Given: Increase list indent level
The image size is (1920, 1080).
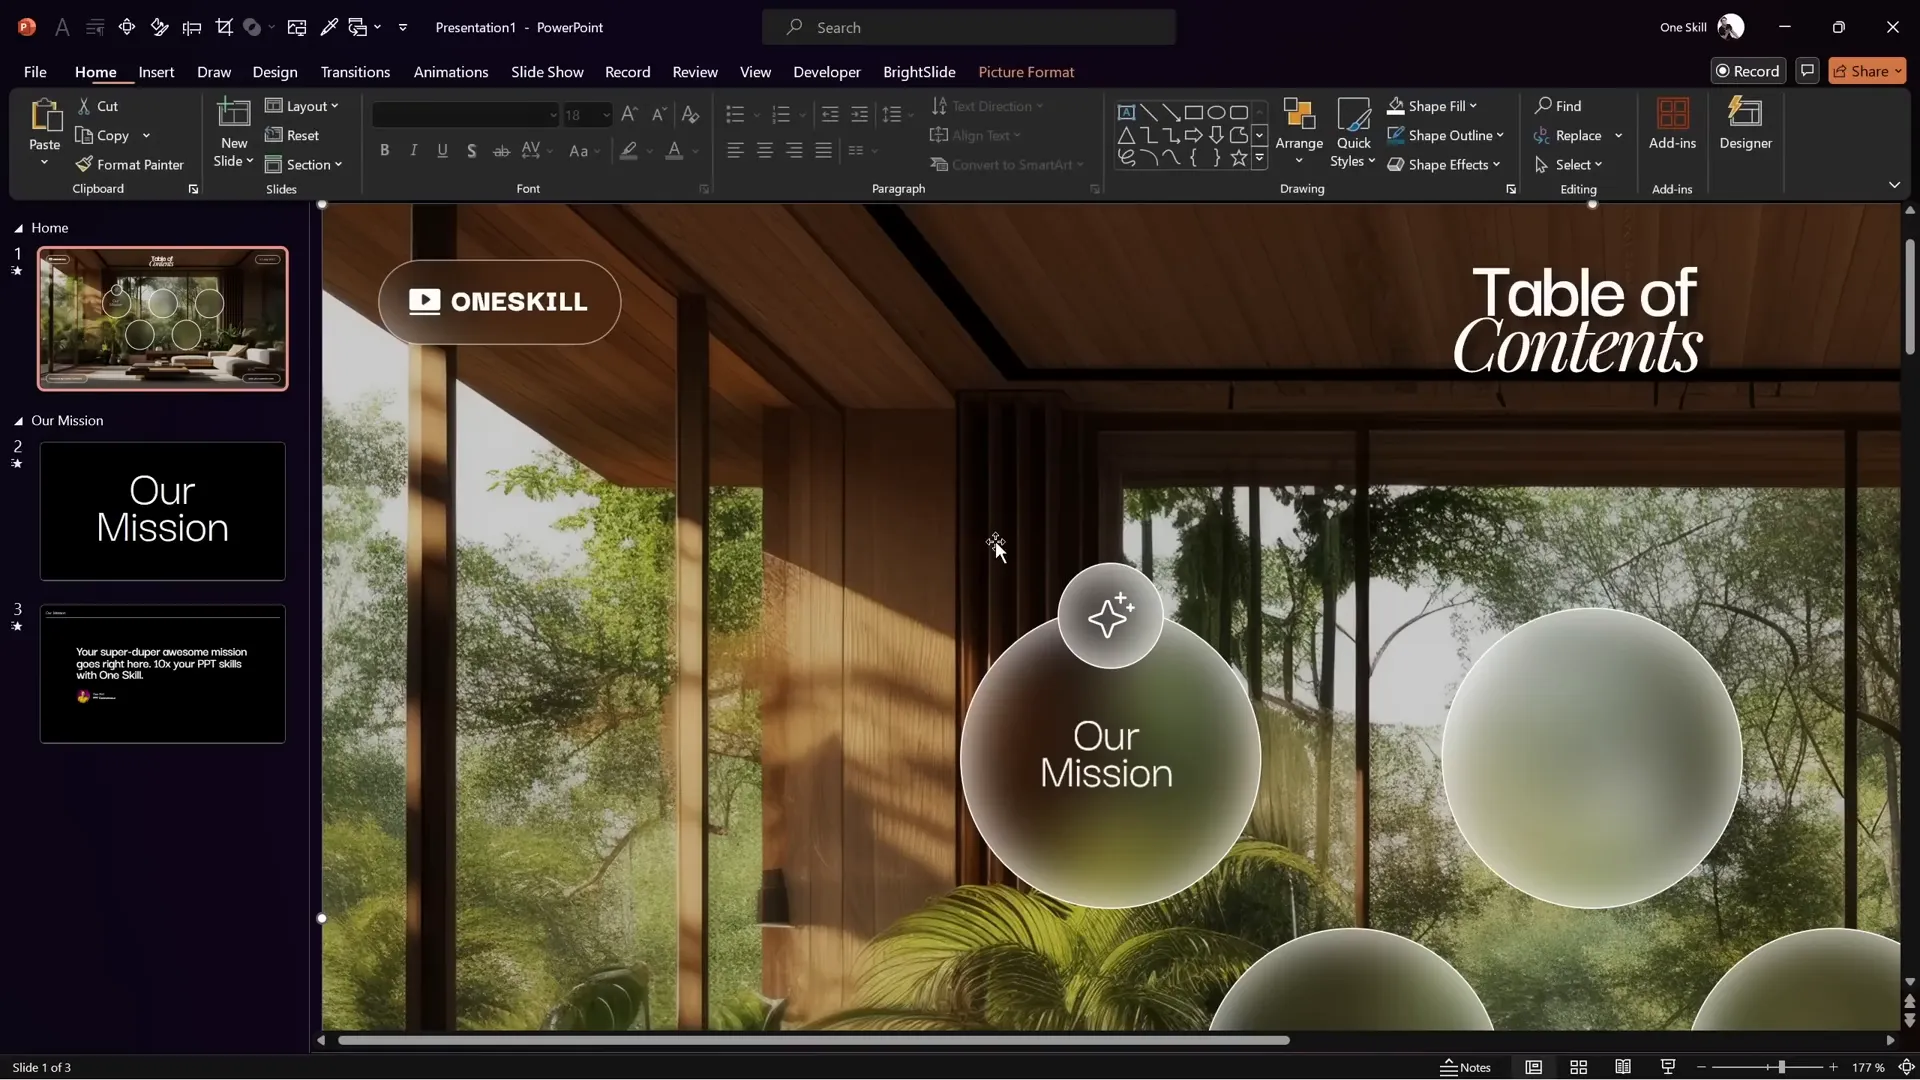Looking at the screenshot, I should (859, 114).
